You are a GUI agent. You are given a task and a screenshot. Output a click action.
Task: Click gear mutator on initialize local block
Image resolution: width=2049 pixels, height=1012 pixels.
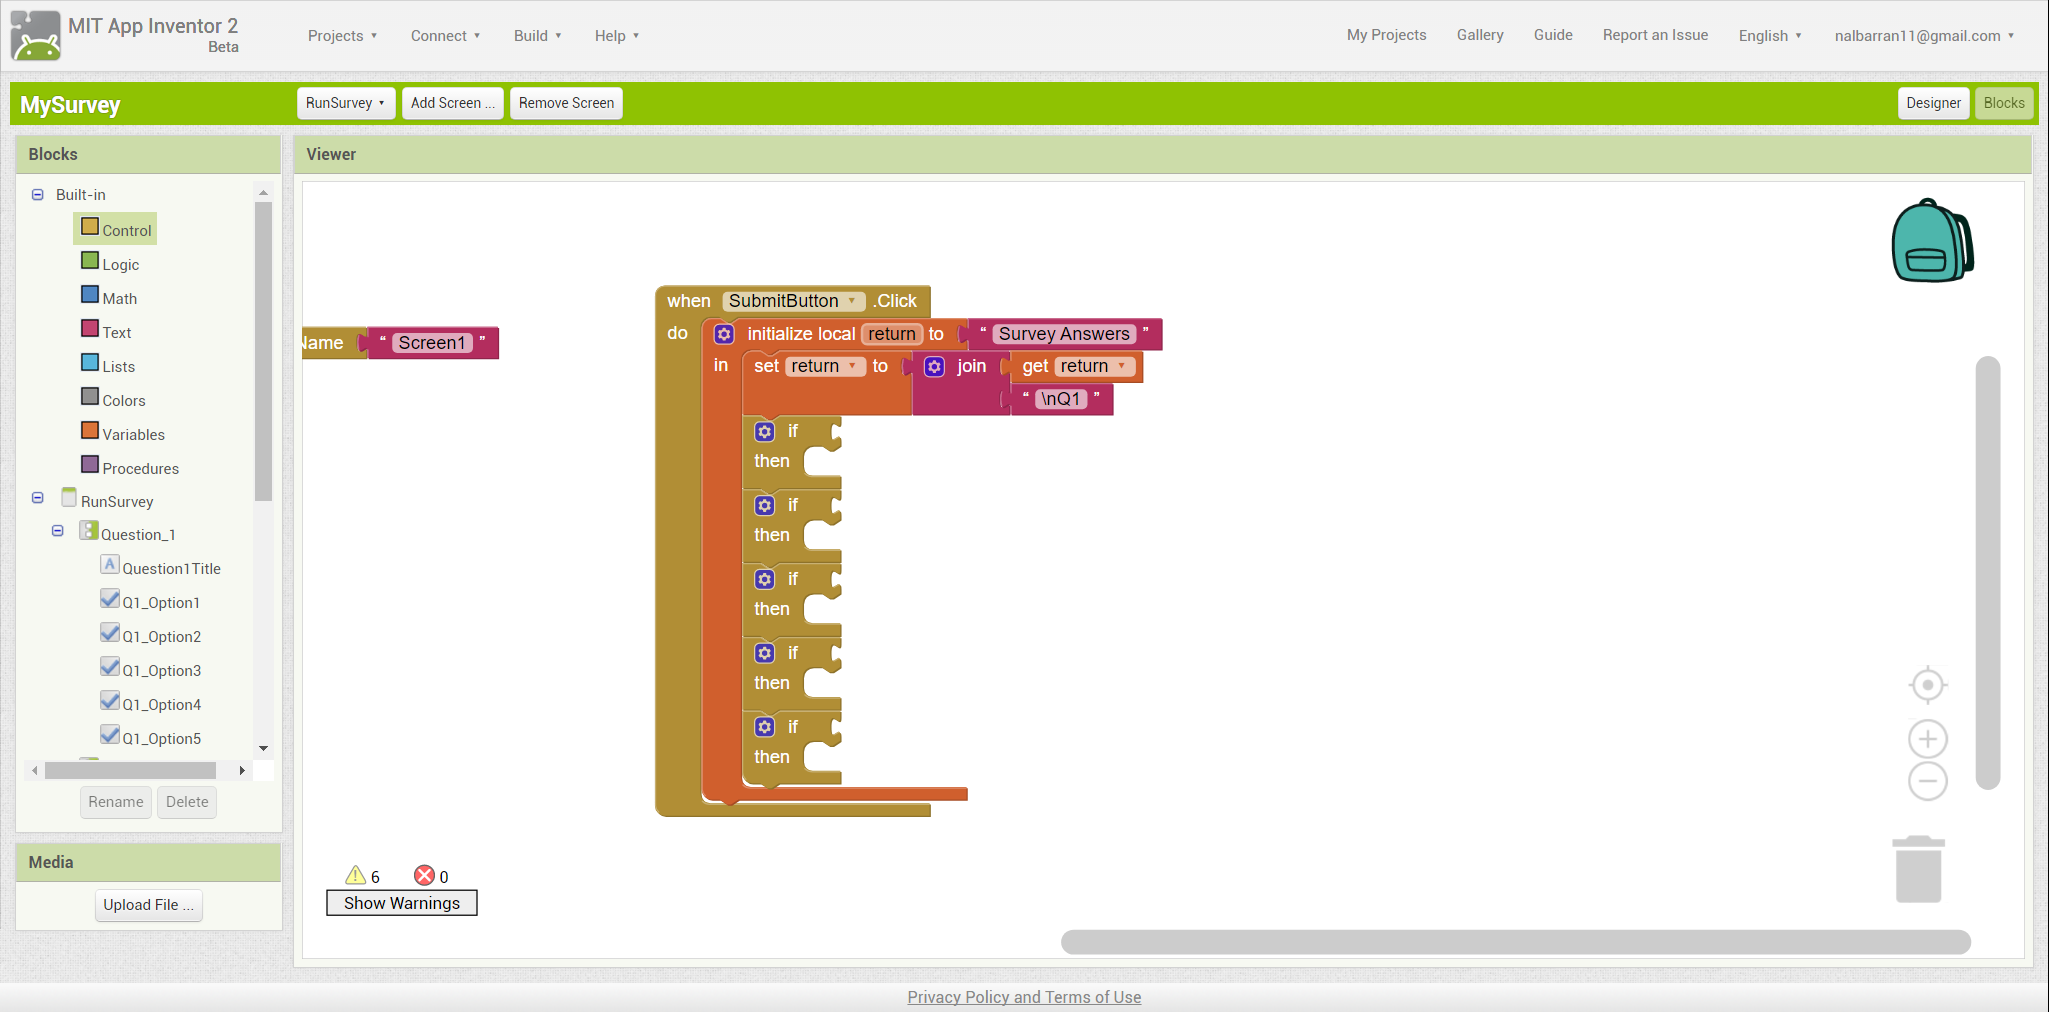click(x=725, y=334)
